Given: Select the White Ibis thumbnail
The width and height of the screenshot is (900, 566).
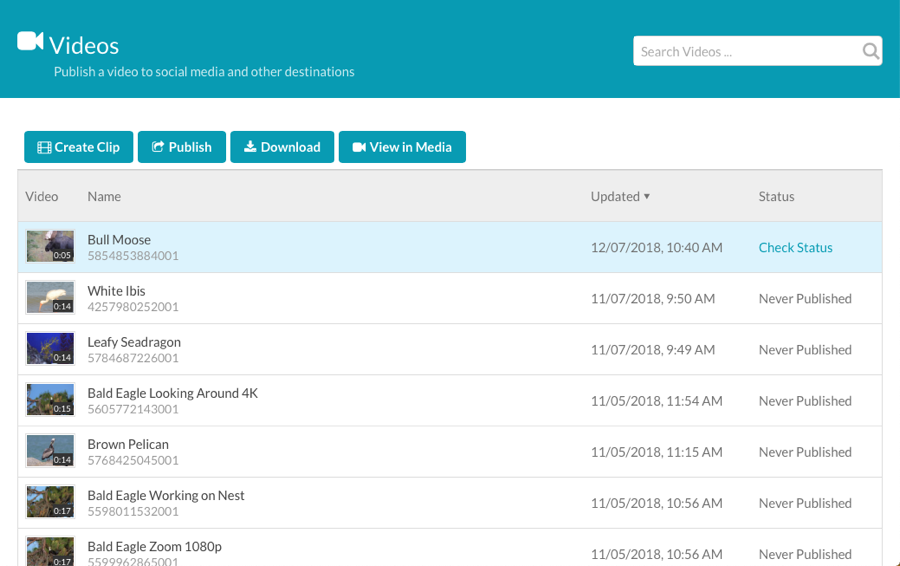Looking at the screenshot, I should click(50, 298).
